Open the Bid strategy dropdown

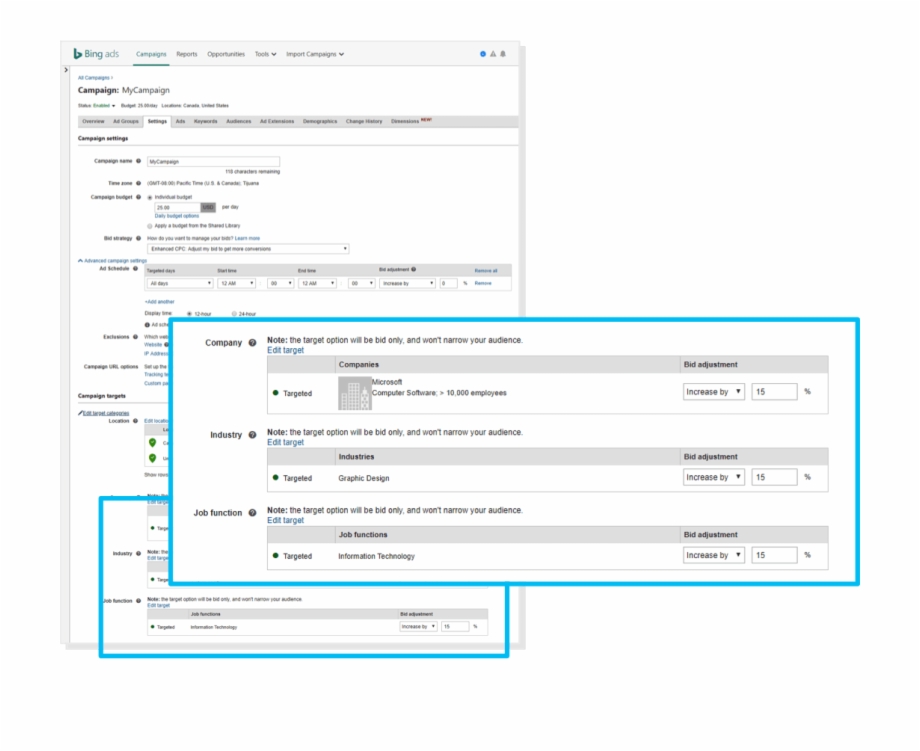[x=250, y=246]
